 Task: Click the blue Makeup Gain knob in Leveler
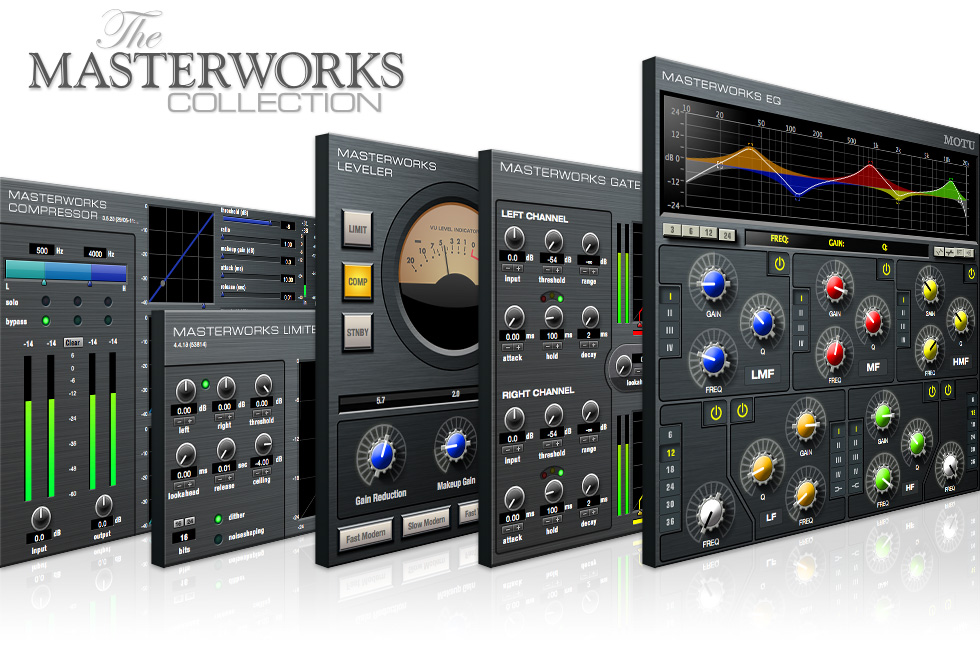click(x=456, y=445)
